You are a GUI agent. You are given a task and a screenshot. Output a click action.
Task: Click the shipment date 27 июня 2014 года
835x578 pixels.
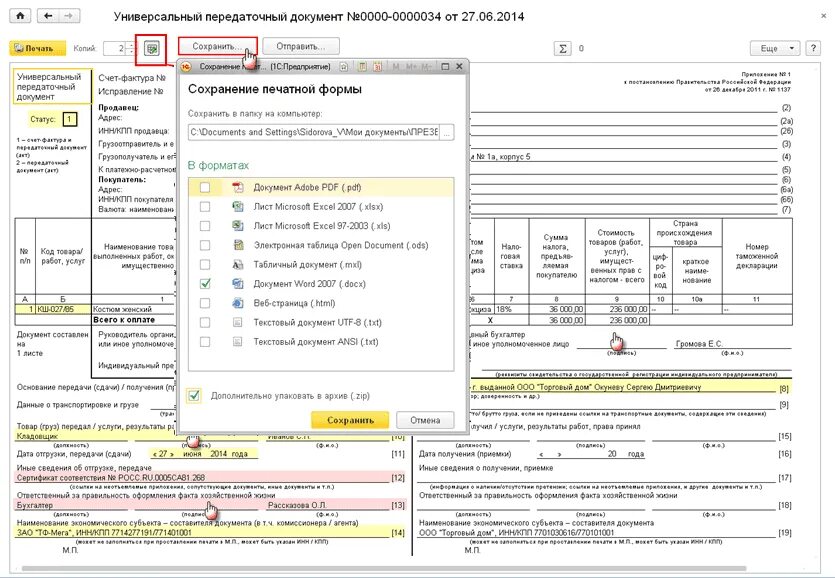201,454
